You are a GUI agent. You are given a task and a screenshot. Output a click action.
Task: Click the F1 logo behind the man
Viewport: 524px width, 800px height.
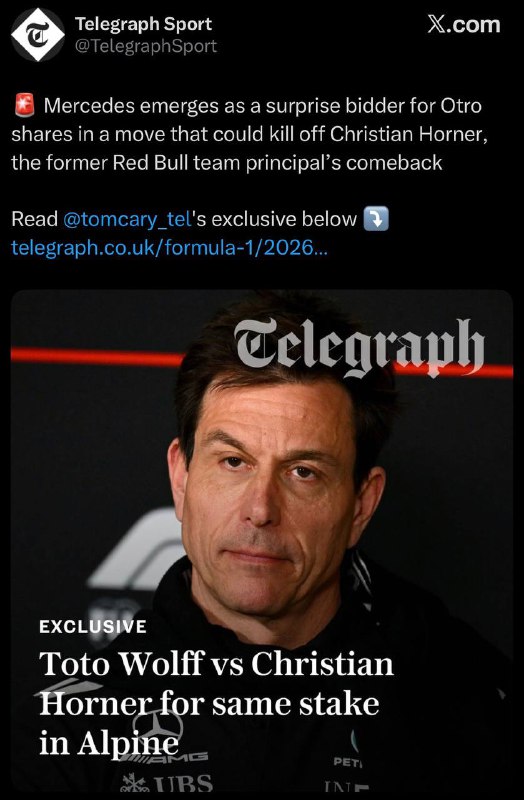tap(137, 549)
